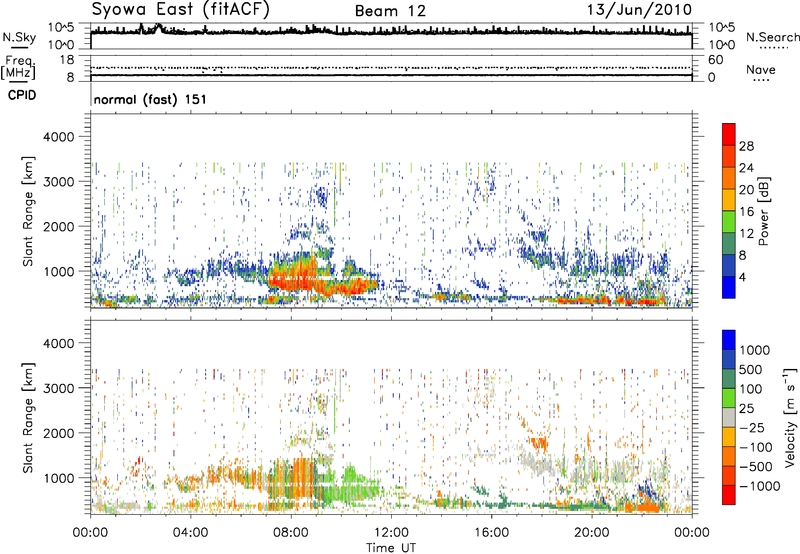Image resolution: width=800 pixels, height=554 pixels.
Task: Click the orange 20–24 dB Power segment
Action: point(729,178)
